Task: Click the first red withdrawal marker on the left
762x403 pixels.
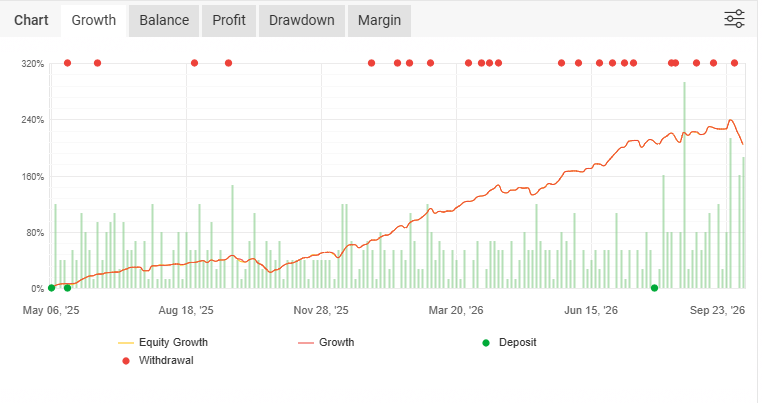Action: tap(68, 63)
